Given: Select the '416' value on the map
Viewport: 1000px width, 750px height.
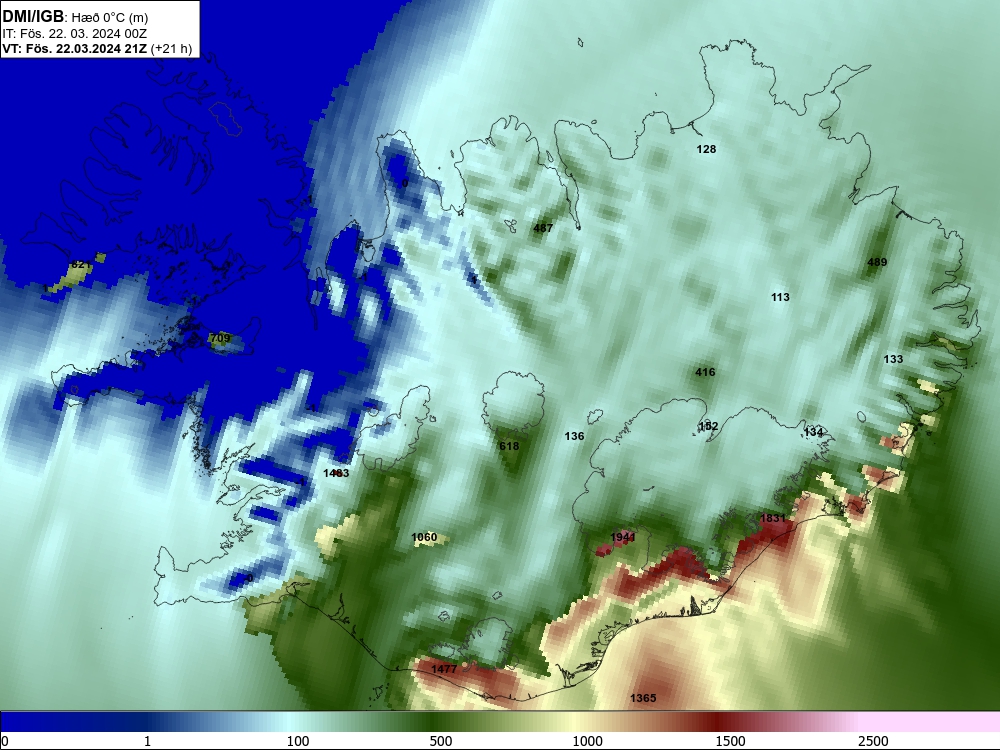Looking at the screenshot, I should coord(705,372).
